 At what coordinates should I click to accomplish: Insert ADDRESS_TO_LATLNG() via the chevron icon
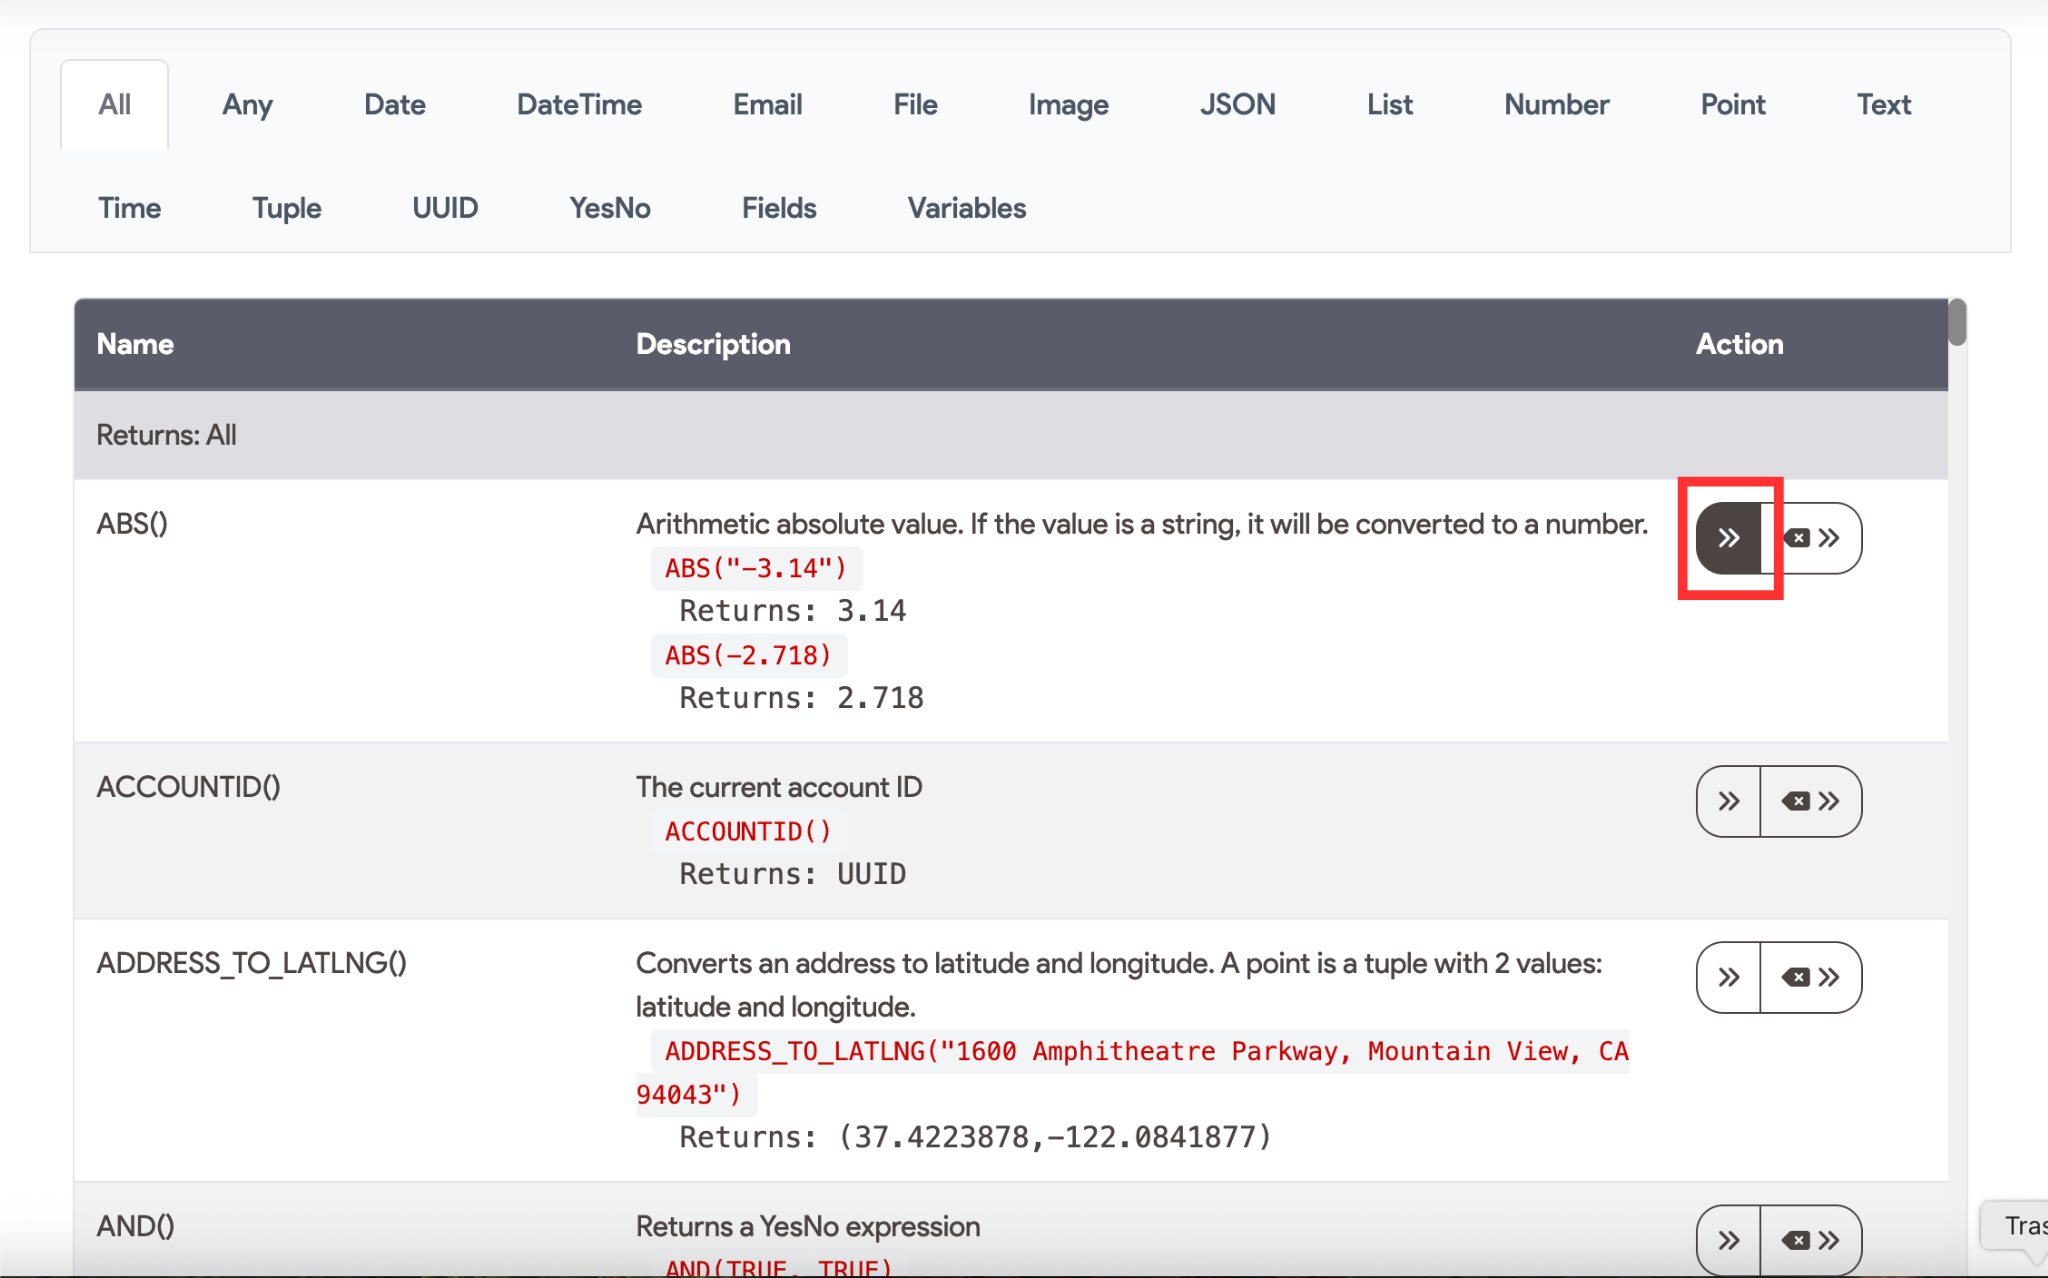tap(1727, 977)
